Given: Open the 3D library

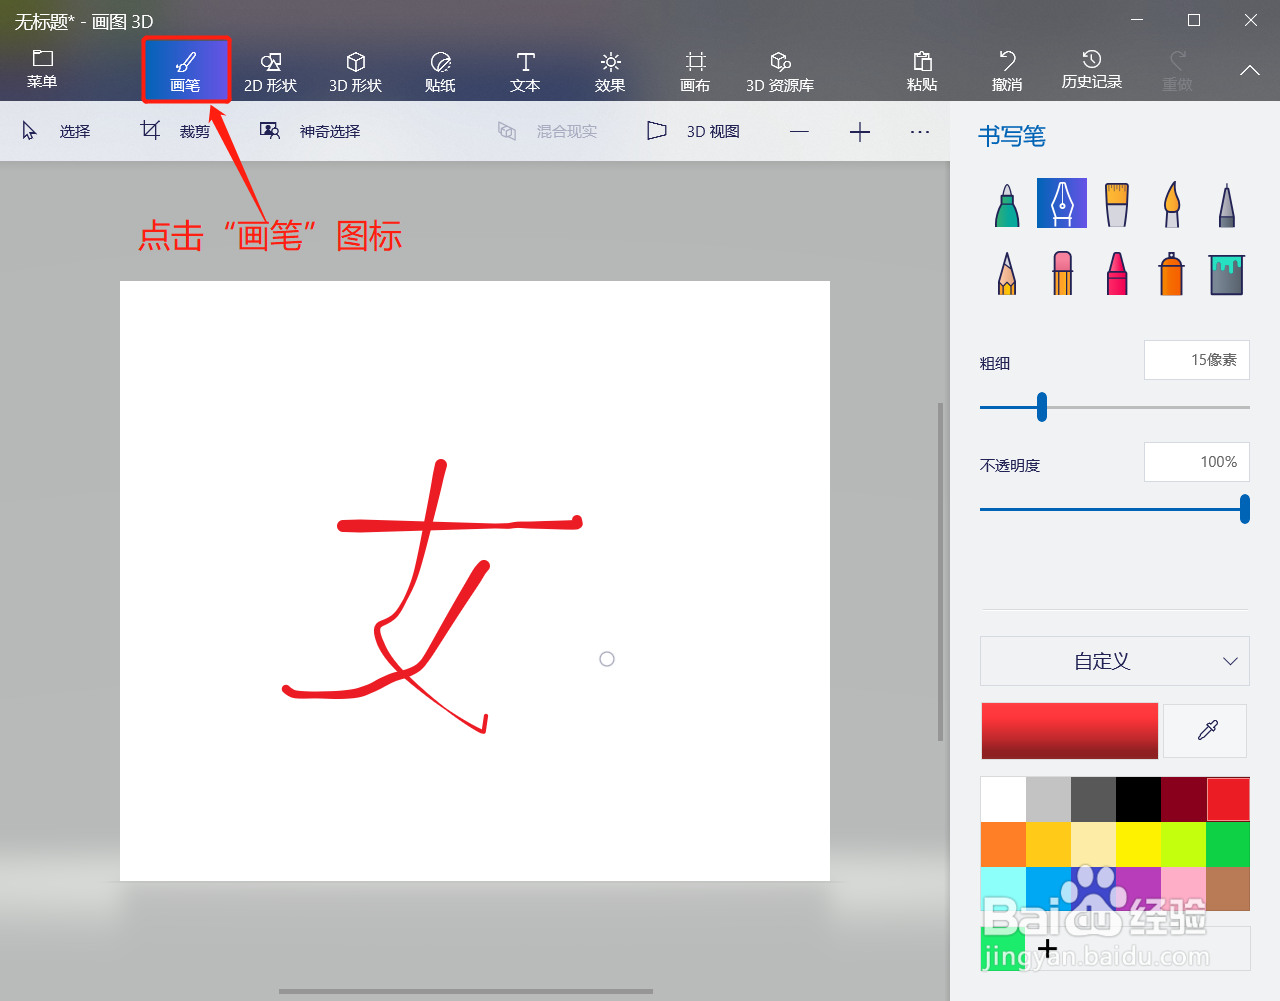Looking at the screenshot, I should pos(780,70).
